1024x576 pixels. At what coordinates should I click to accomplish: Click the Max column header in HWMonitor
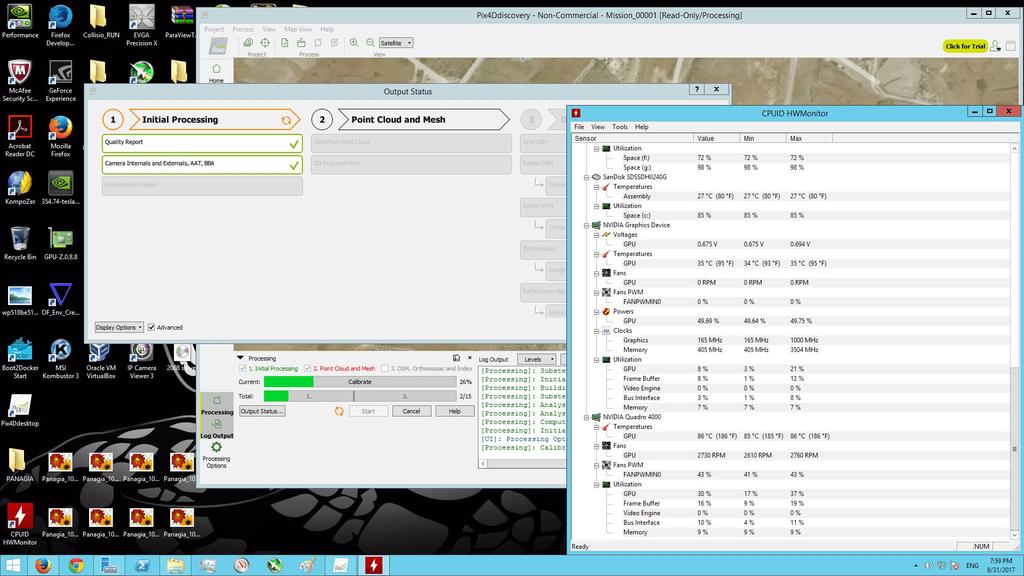809,138
